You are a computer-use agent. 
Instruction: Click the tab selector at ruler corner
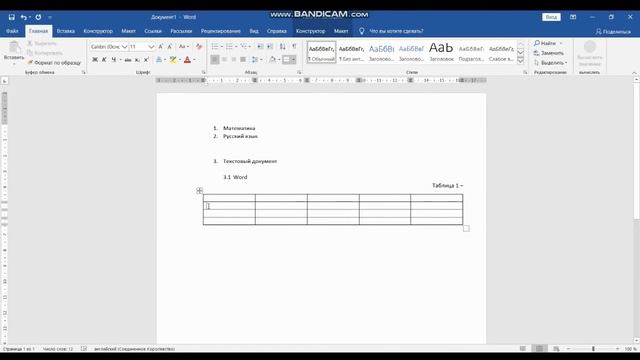(x=4, y=81)
